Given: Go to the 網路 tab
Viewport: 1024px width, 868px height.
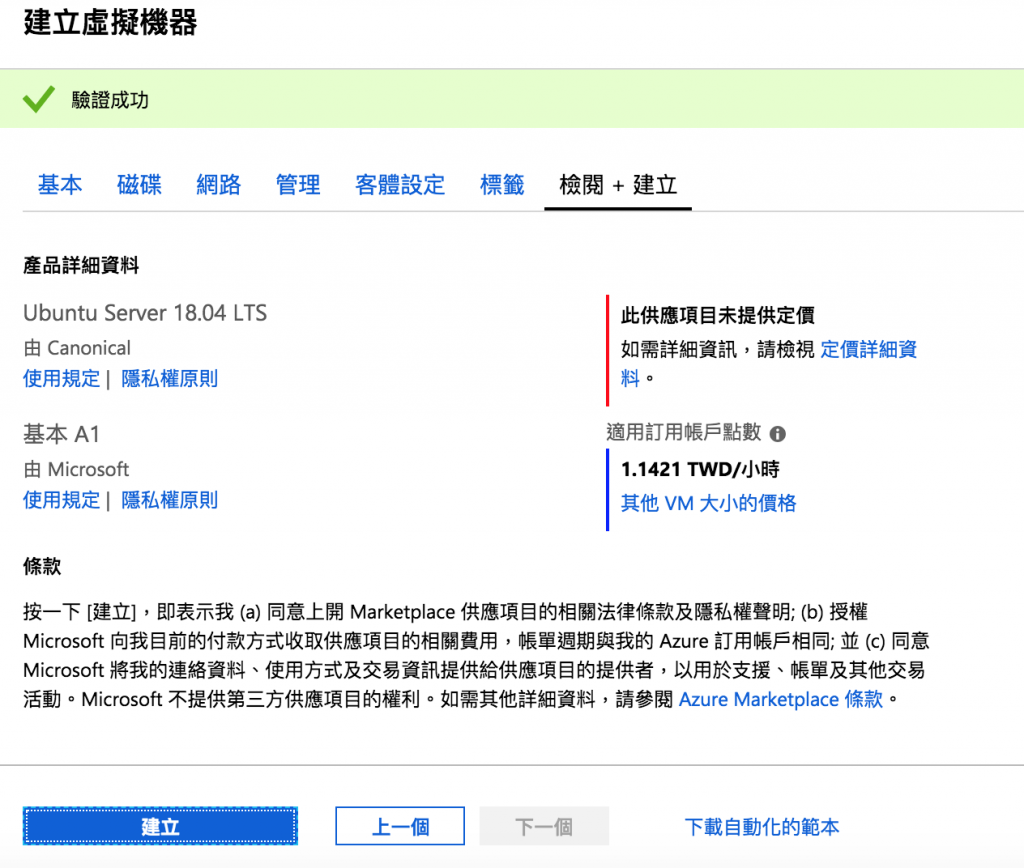Looking at the screenshot, I should pos(219,185).
